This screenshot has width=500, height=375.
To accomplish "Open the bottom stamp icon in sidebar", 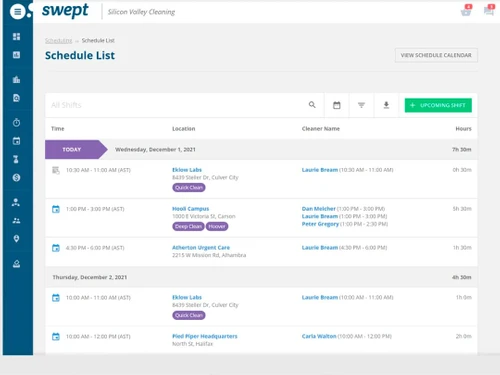I will [16, 264].
